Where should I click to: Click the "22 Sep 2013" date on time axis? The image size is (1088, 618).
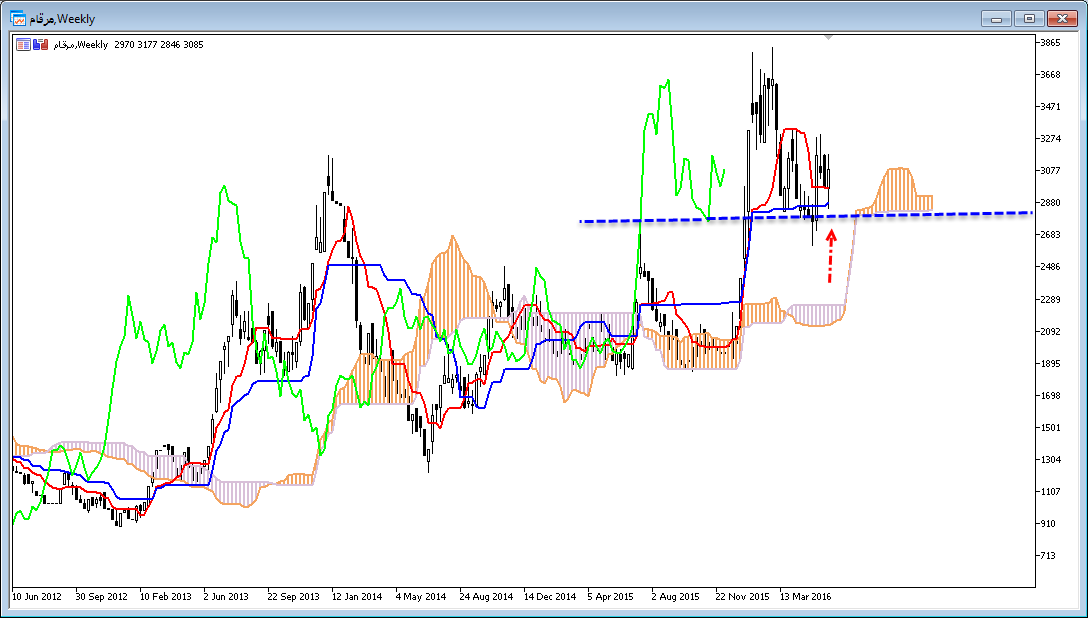[294, 596]
